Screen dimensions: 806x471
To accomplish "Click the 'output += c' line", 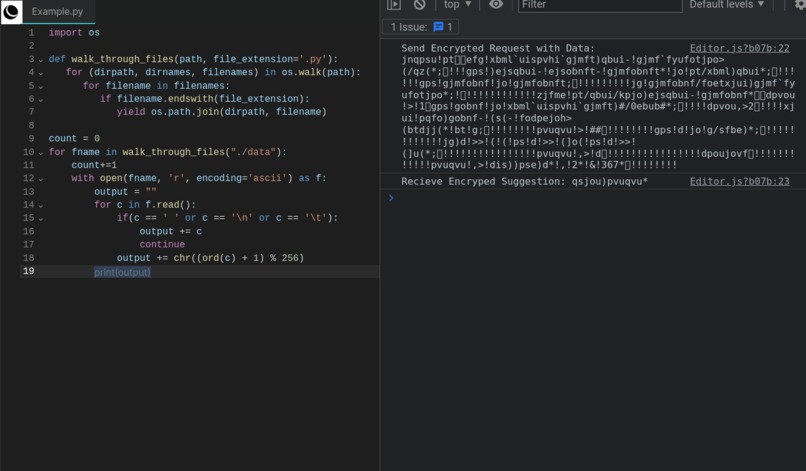I will [171, 231].
